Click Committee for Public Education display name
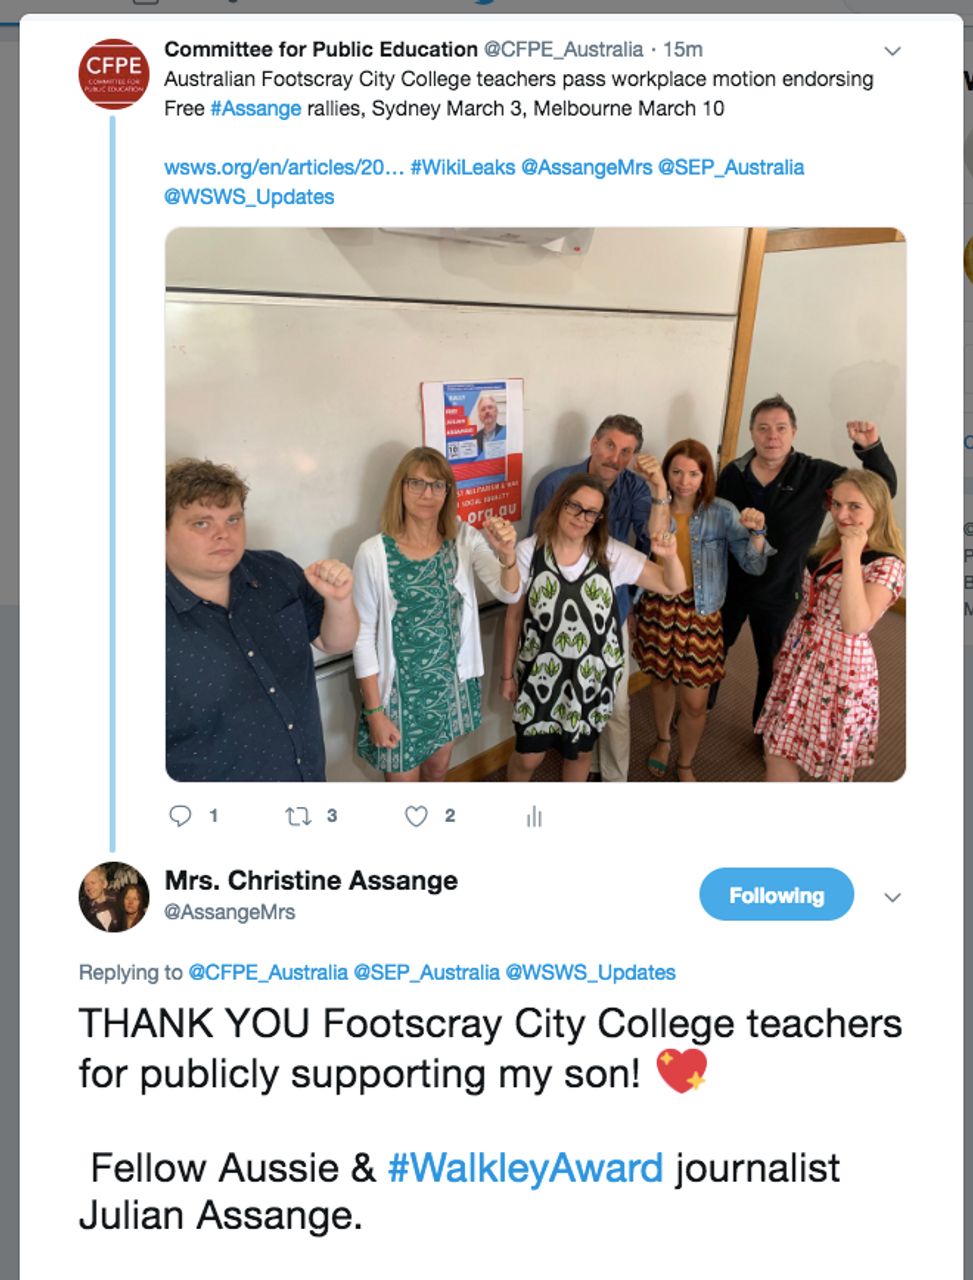This screenshot has height=1280, width=973. (x=321, y=49)
